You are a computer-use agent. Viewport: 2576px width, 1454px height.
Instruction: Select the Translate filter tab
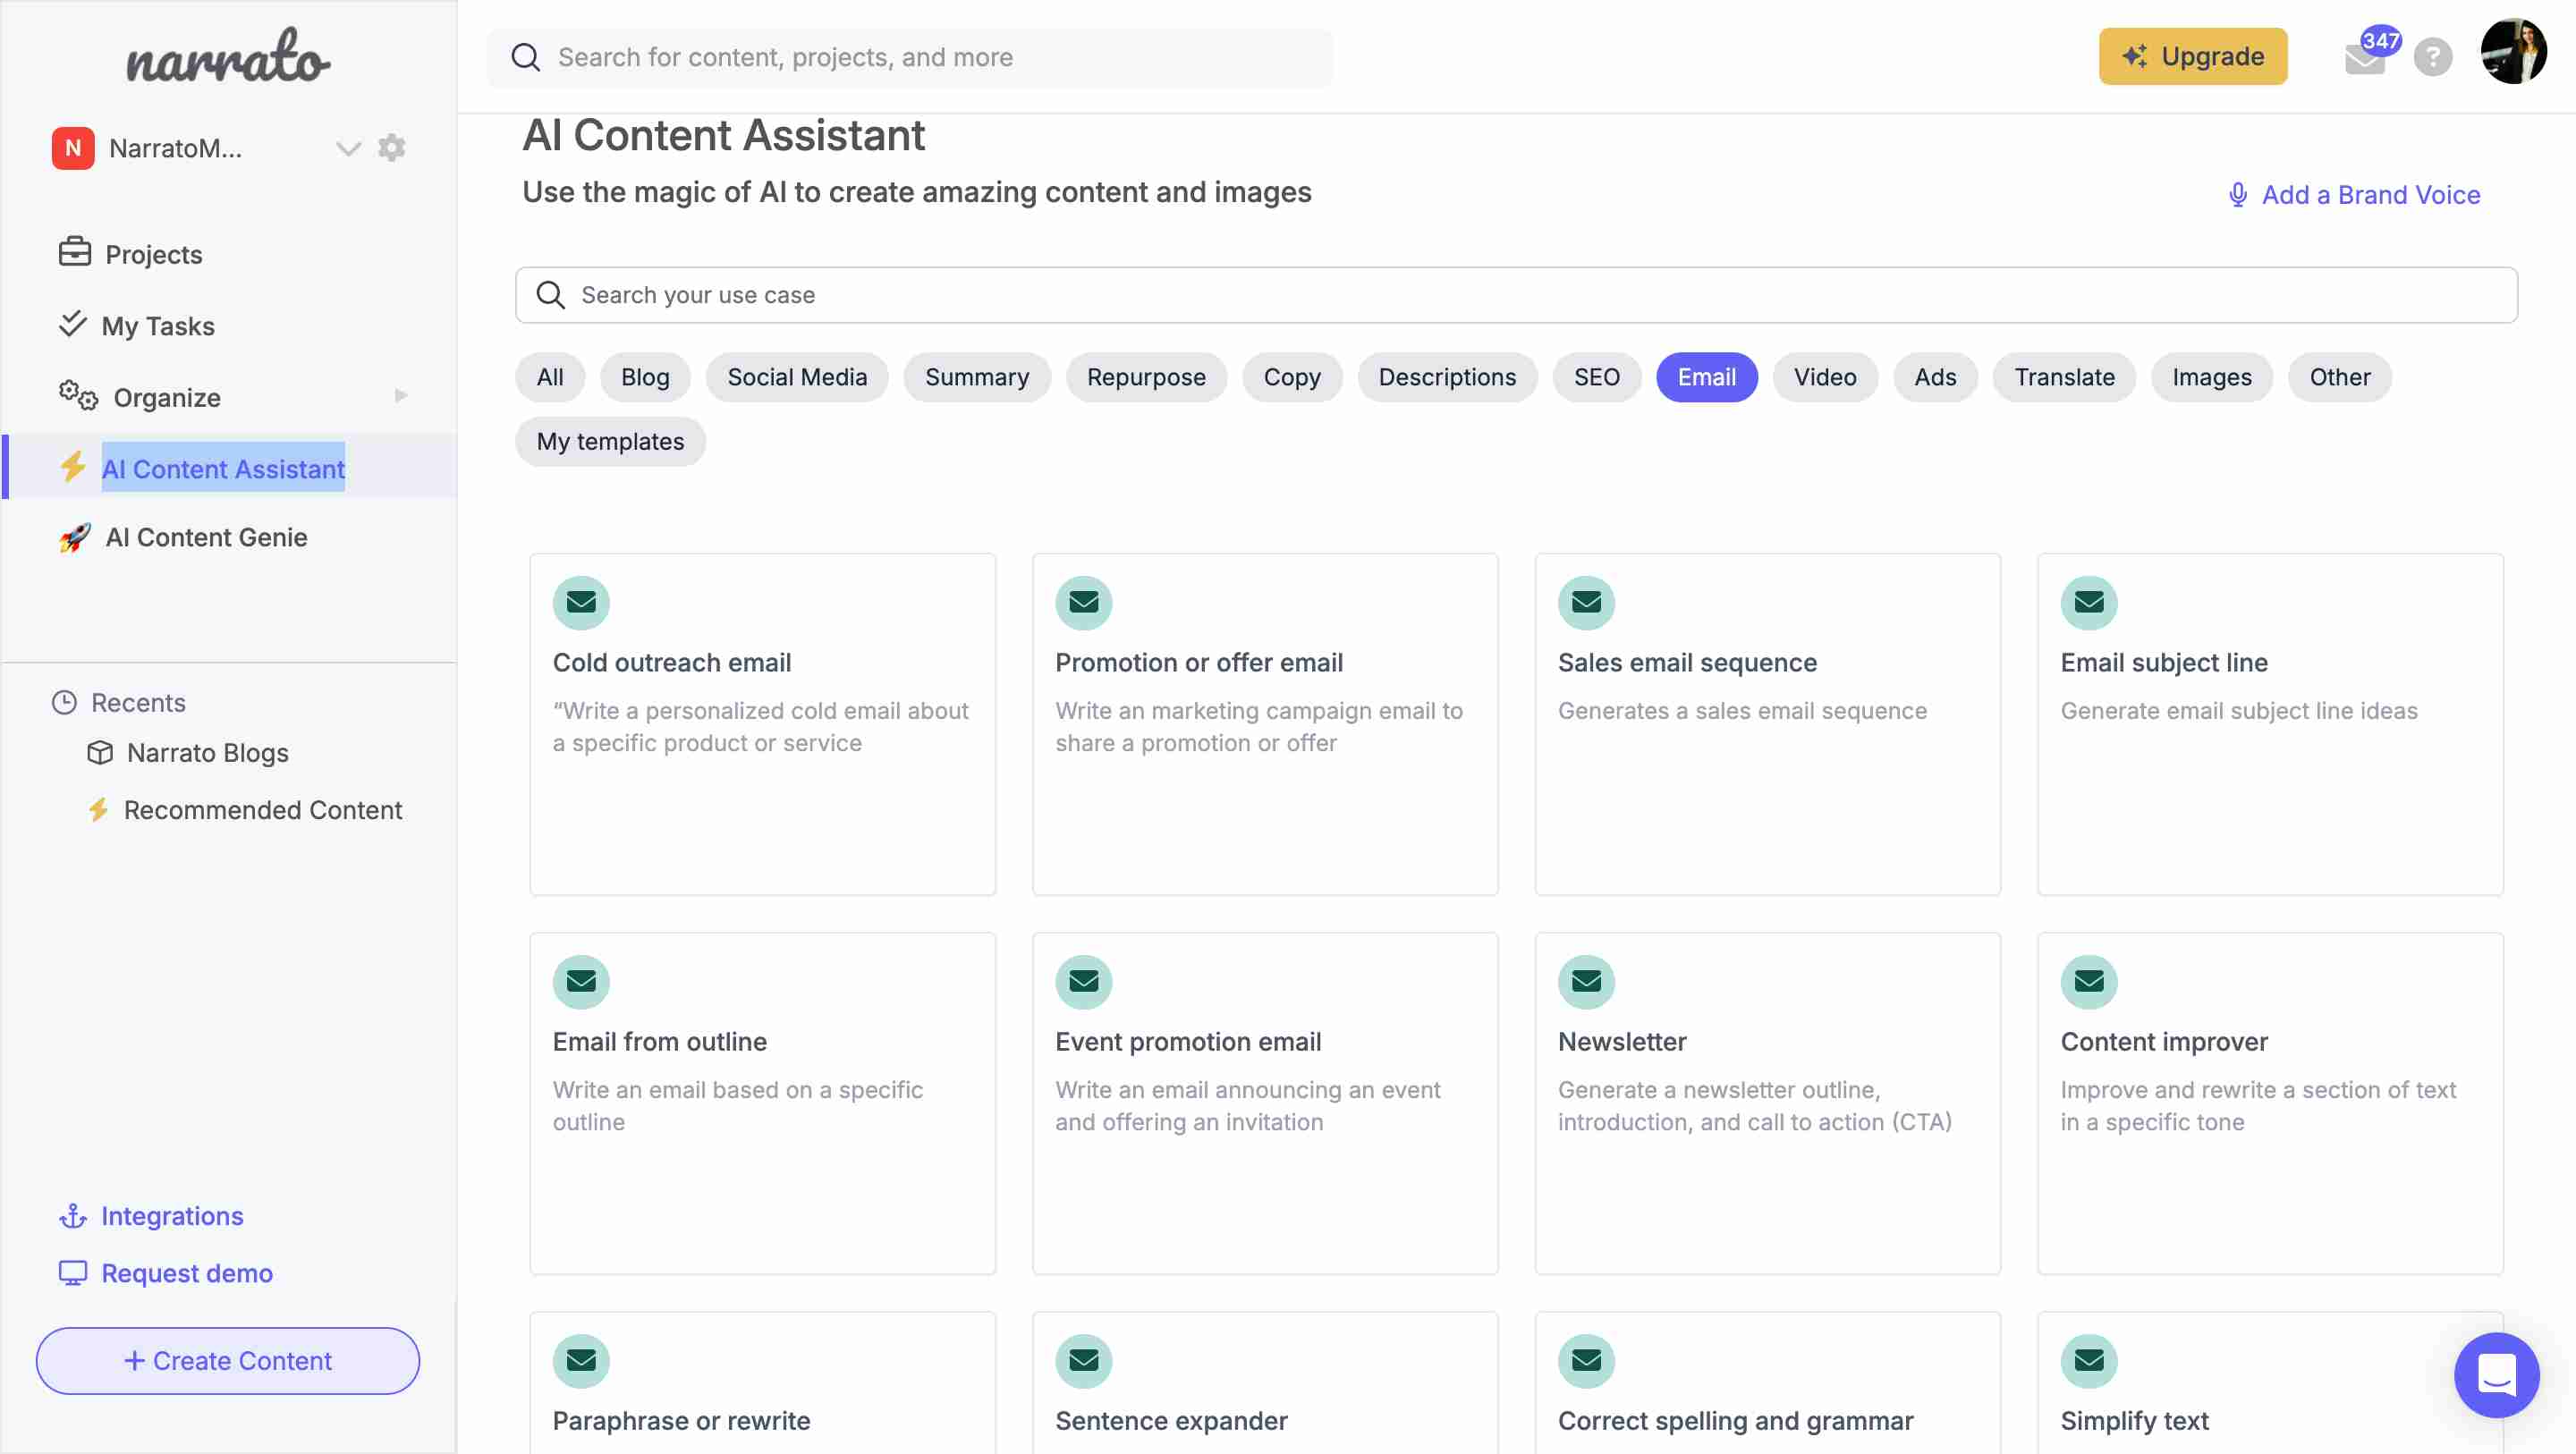(x=2064, y=377)
